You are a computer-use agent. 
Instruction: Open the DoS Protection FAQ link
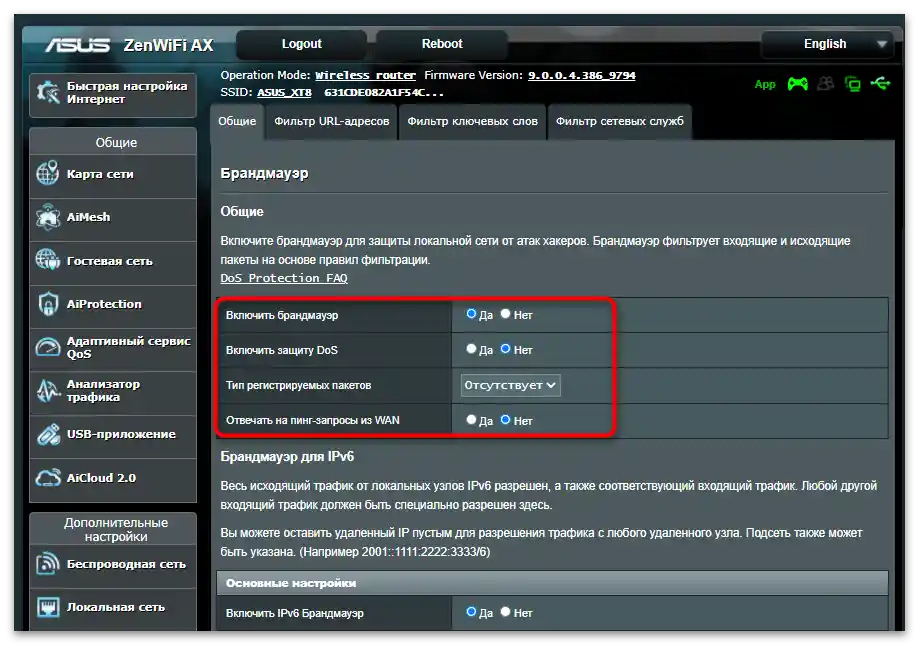(x=284, y=278)
